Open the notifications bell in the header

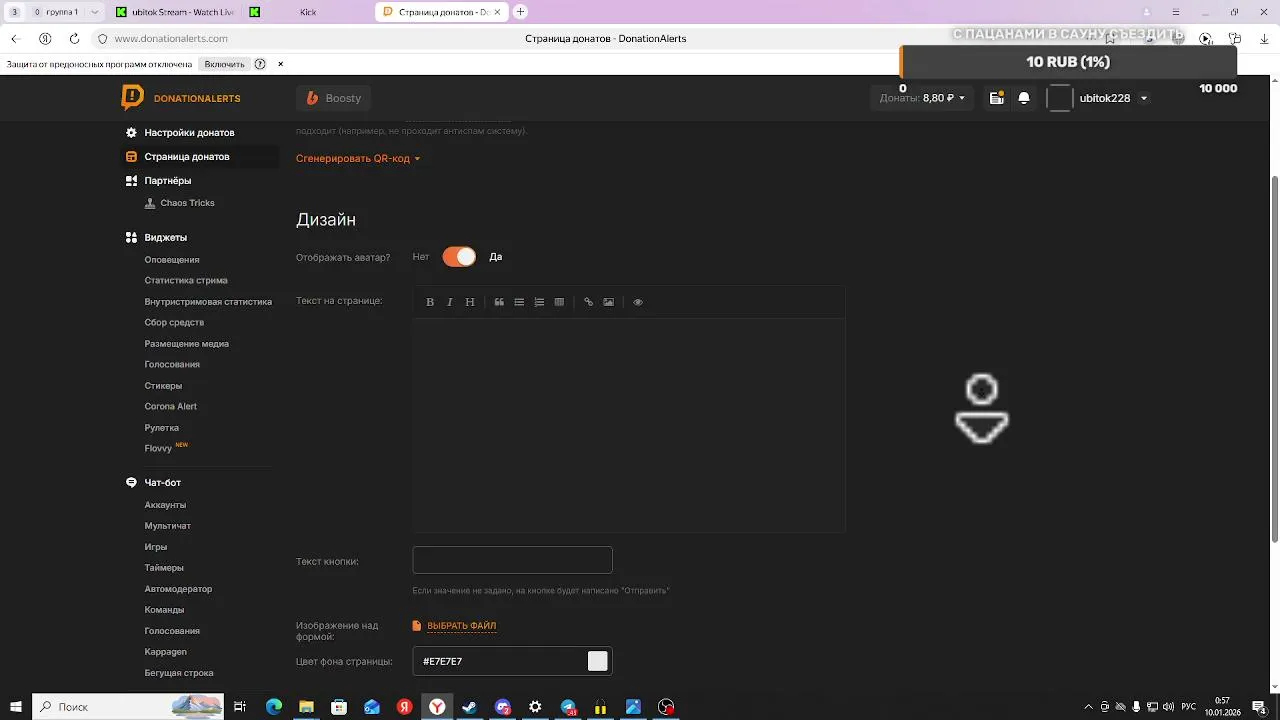pyautogui.click(x=1024, y=98)
